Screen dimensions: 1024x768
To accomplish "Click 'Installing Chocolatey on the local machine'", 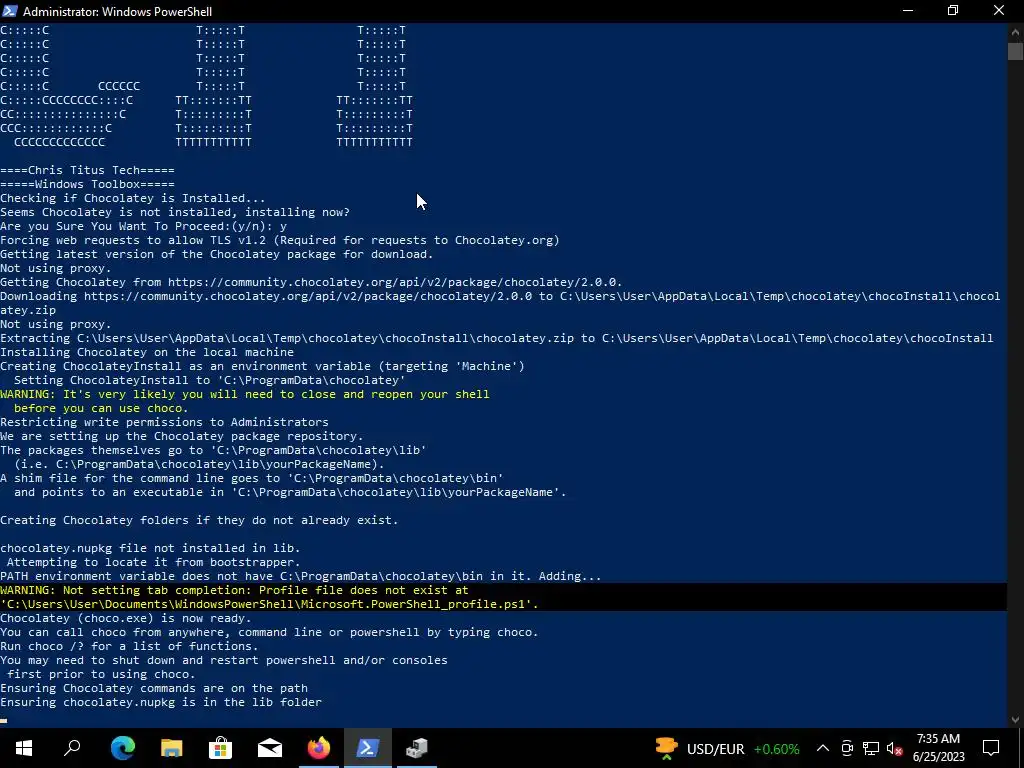I will [x=147, y=352].
